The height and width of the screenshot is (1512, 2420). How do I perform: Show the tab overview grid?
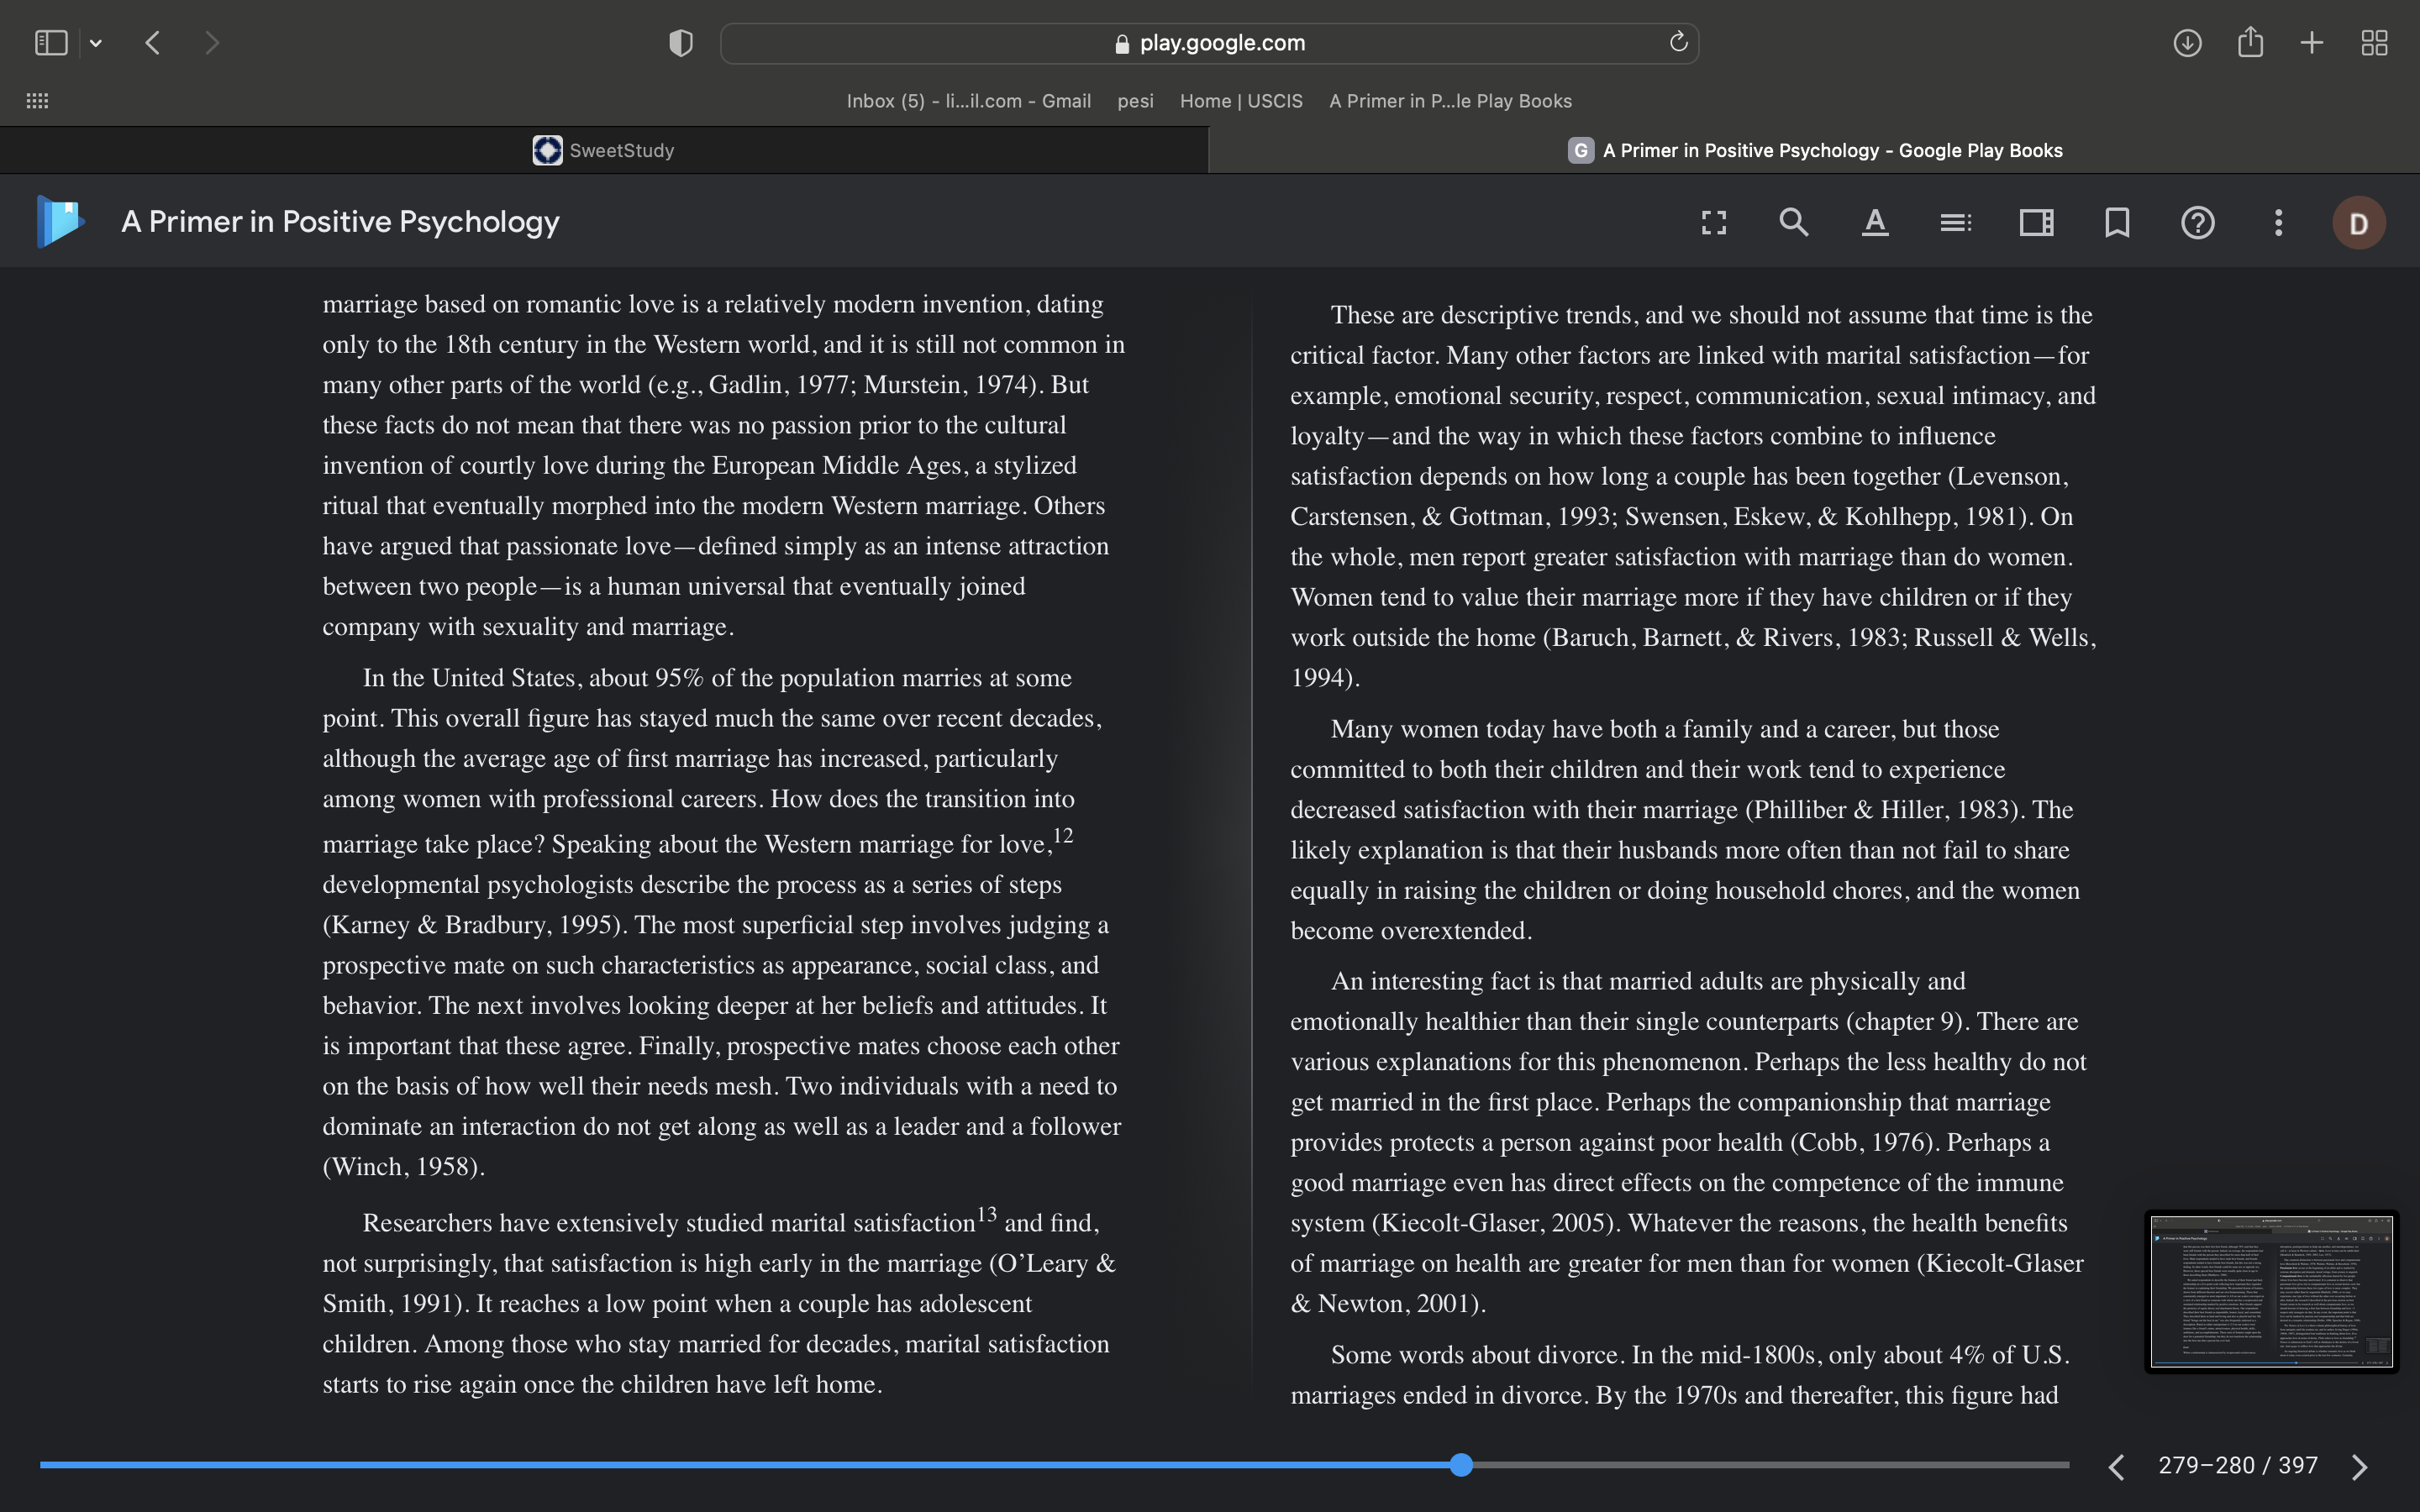coord(2374,43)
